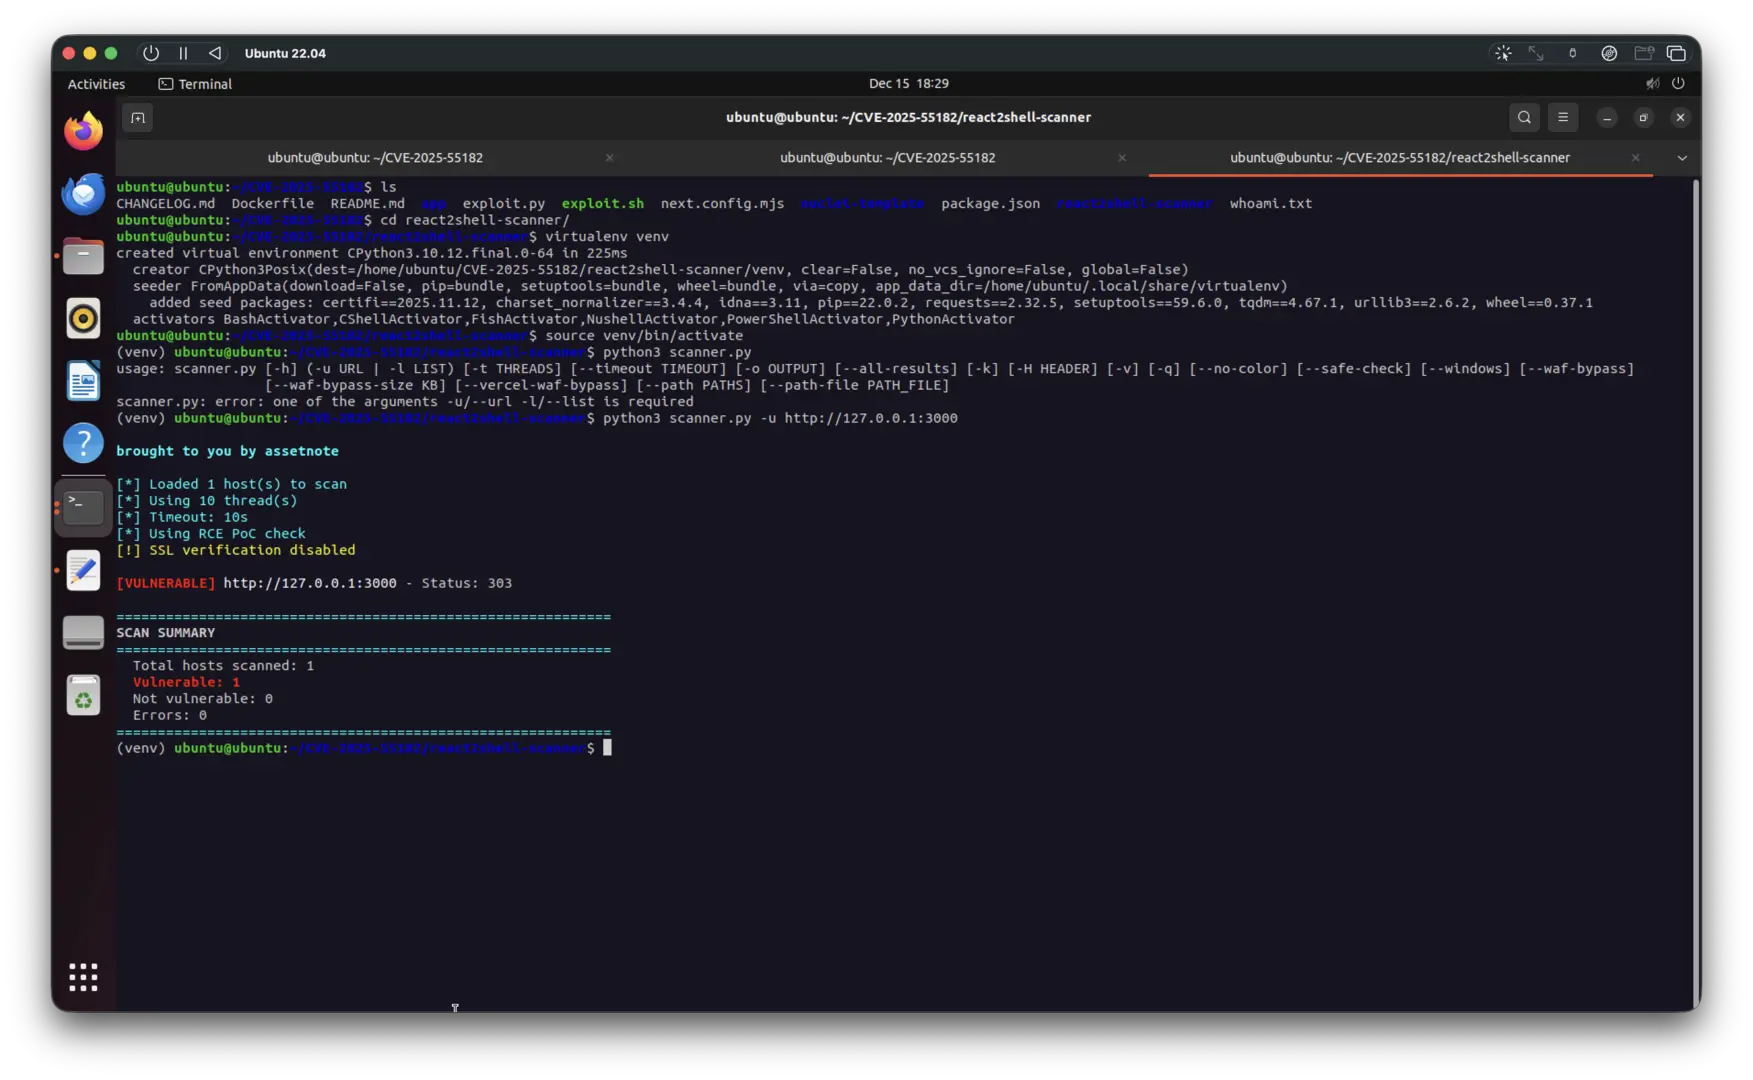Show the applications grid
Image resolution: width=1753 pixels, height=1080 pixels.
point(83,977)
